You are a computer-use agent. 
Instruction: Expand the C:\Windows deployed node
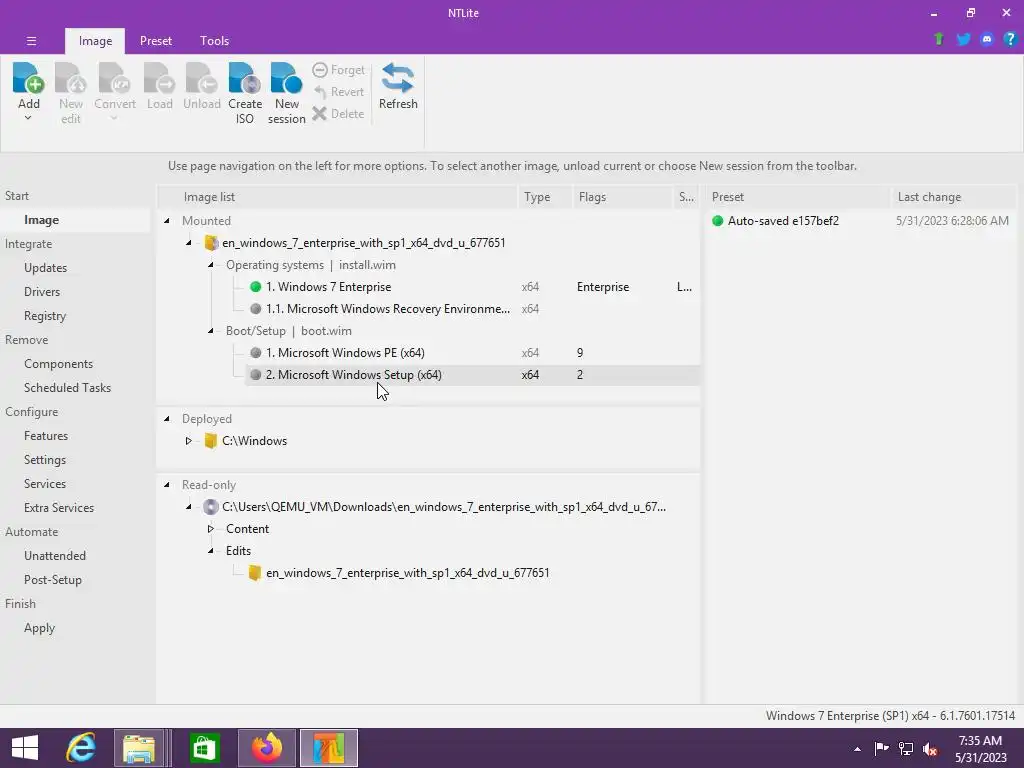(189, 441)
